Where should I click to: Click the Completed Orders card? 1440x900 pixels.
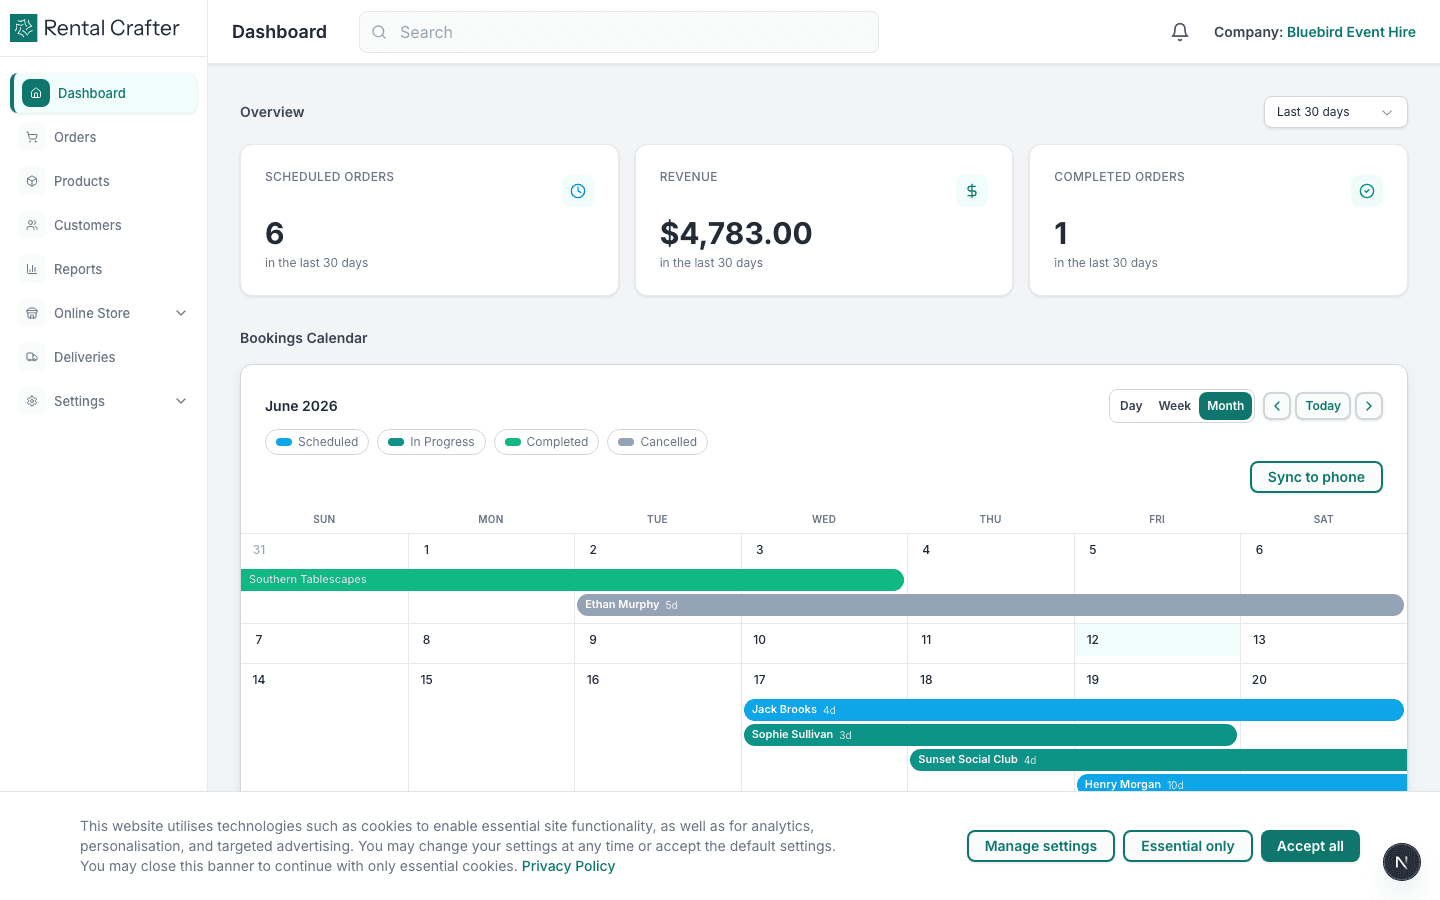pos(1218,220)
